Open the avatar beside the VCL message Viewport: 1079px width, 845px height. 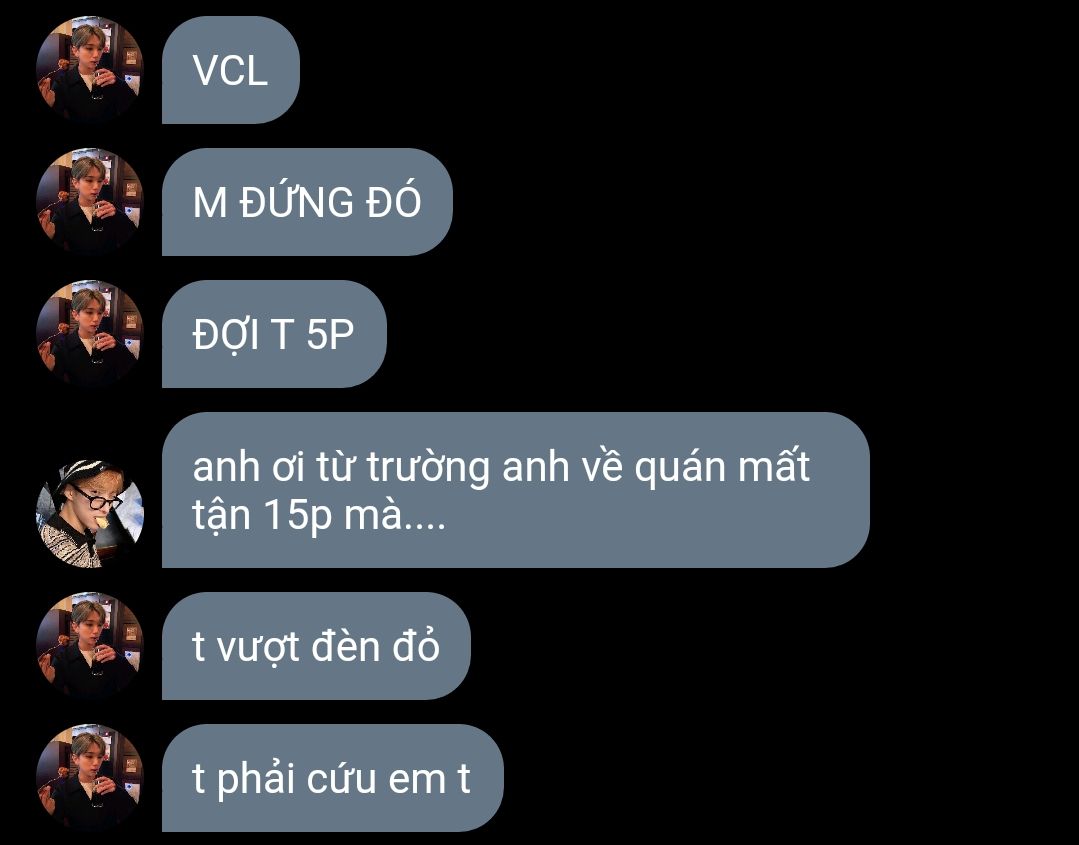coord(89,70)
